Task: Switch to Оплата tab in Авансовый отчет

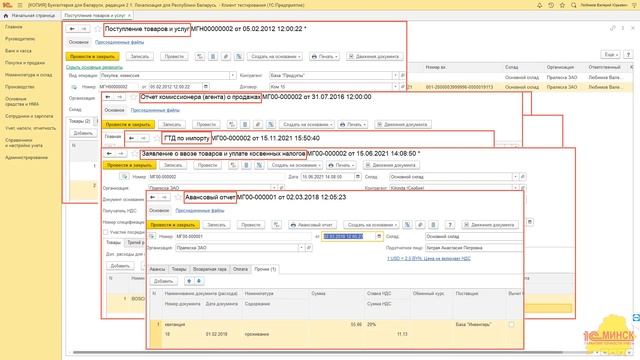Action: coord(240,269)
